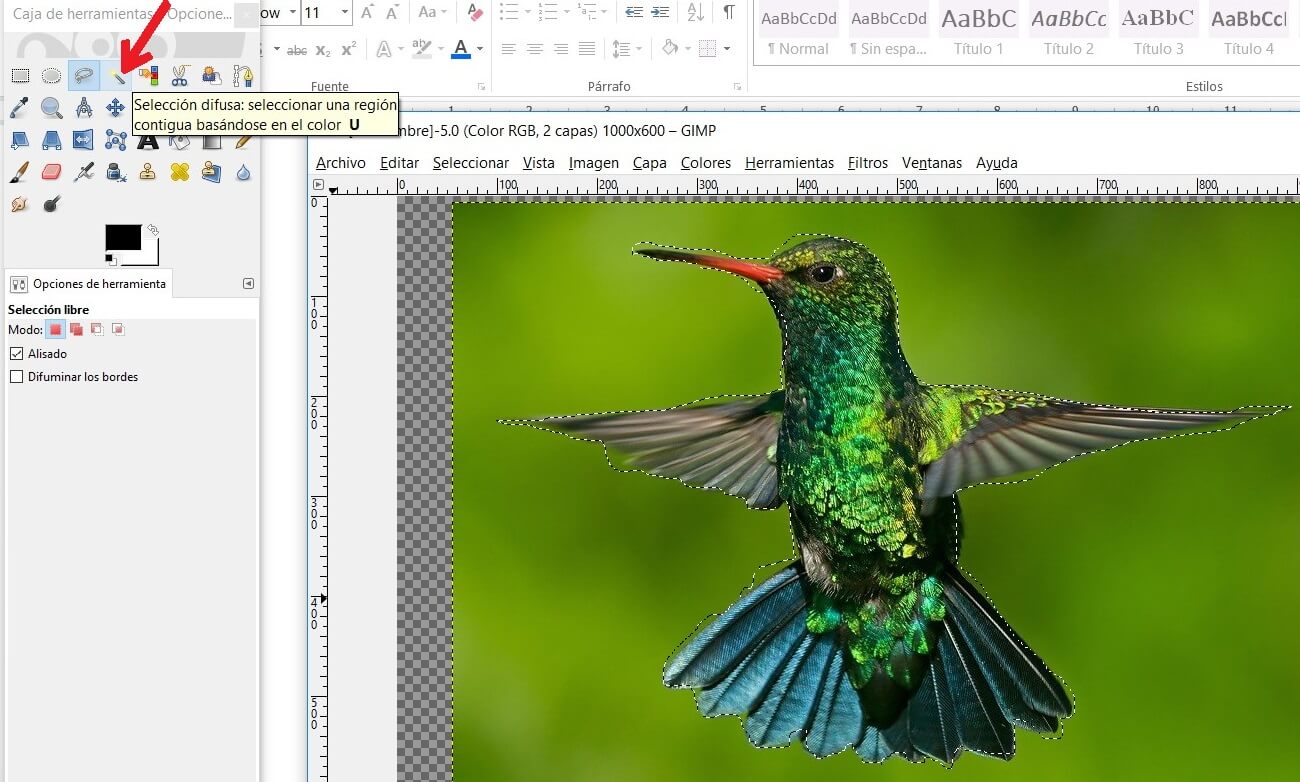Toggle strikethrough formatting in Word

297,50
